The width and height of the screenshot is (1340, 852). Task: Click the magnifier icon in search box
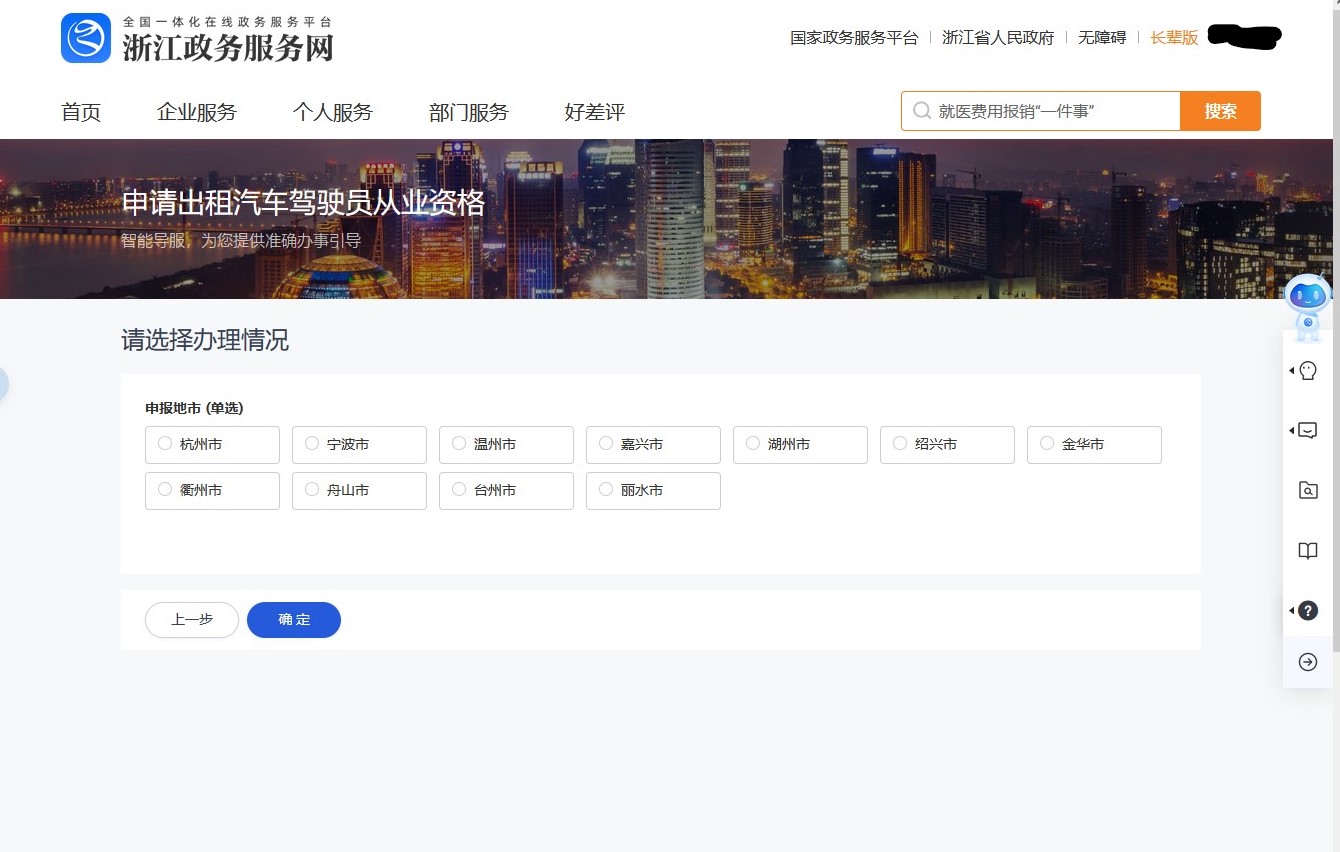pos(921,111)
